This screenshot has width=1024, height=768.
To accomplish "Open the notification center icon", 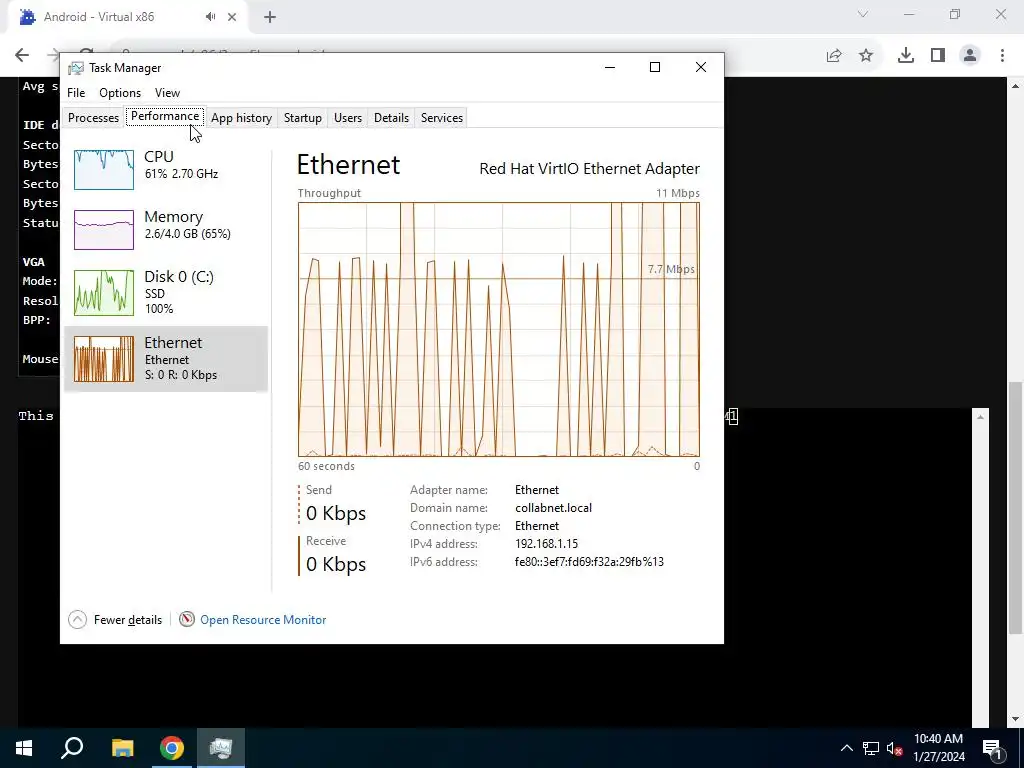I will pos(993,748).
